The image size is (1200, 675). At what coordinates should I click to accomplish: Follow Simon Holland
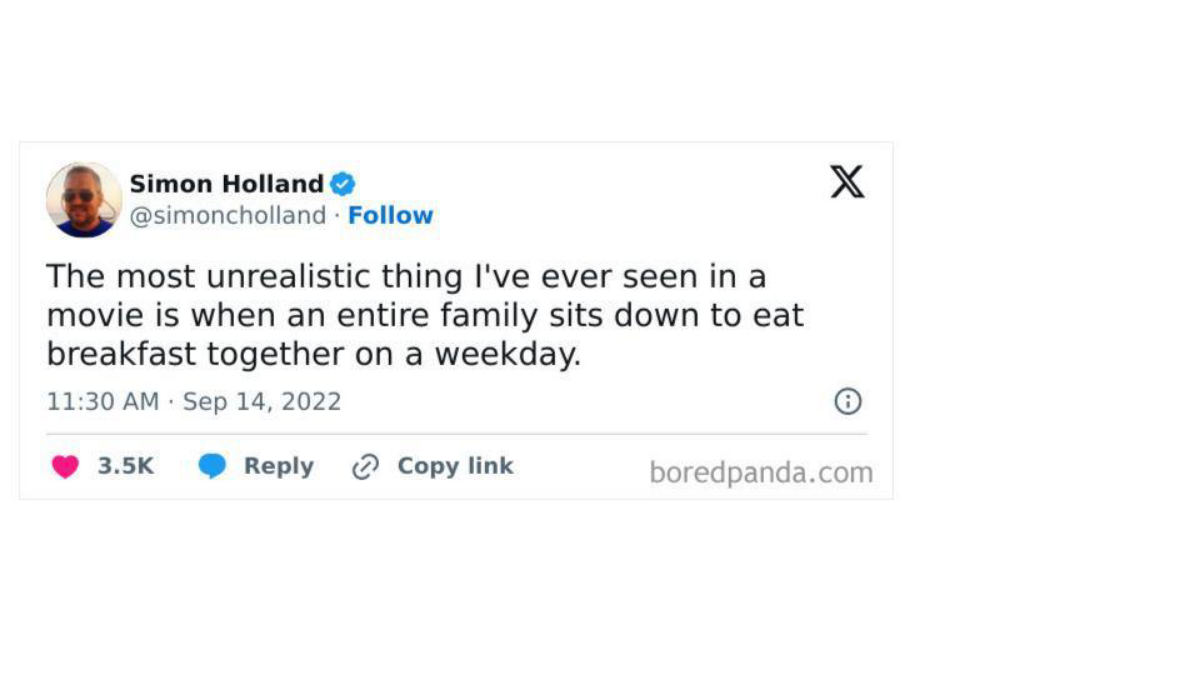tap(390, 216)
